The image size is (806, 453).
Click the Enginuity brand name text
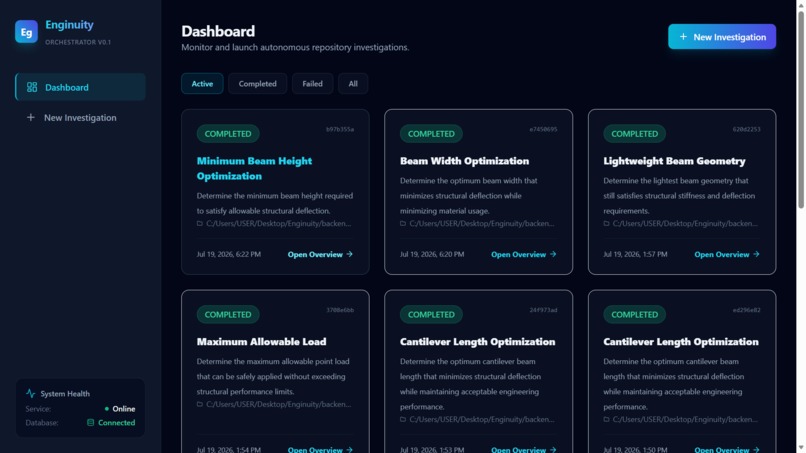click(69, 24)
